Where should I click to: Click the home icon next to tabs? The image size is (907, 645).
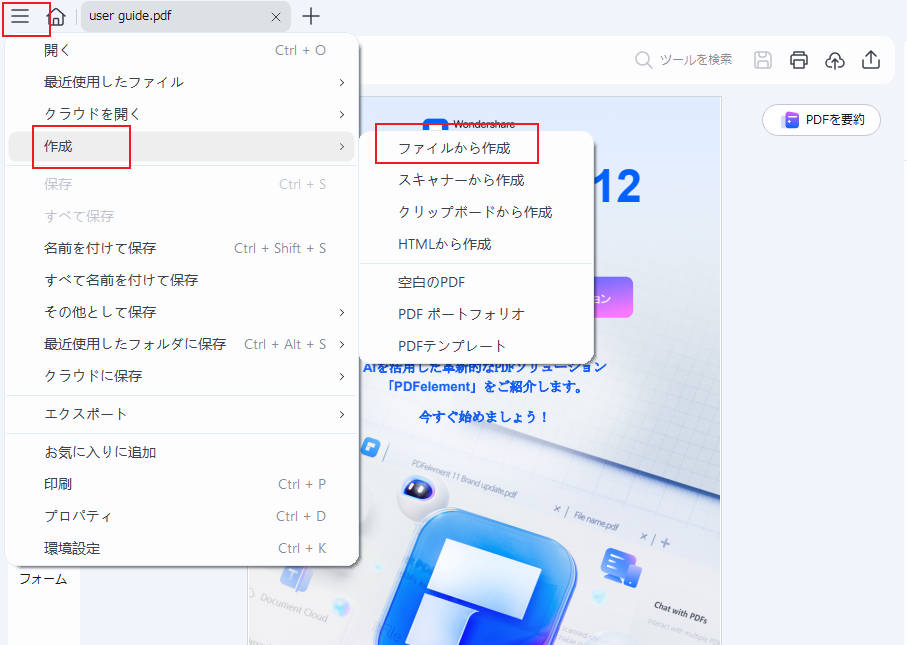[x=57, y=17]
